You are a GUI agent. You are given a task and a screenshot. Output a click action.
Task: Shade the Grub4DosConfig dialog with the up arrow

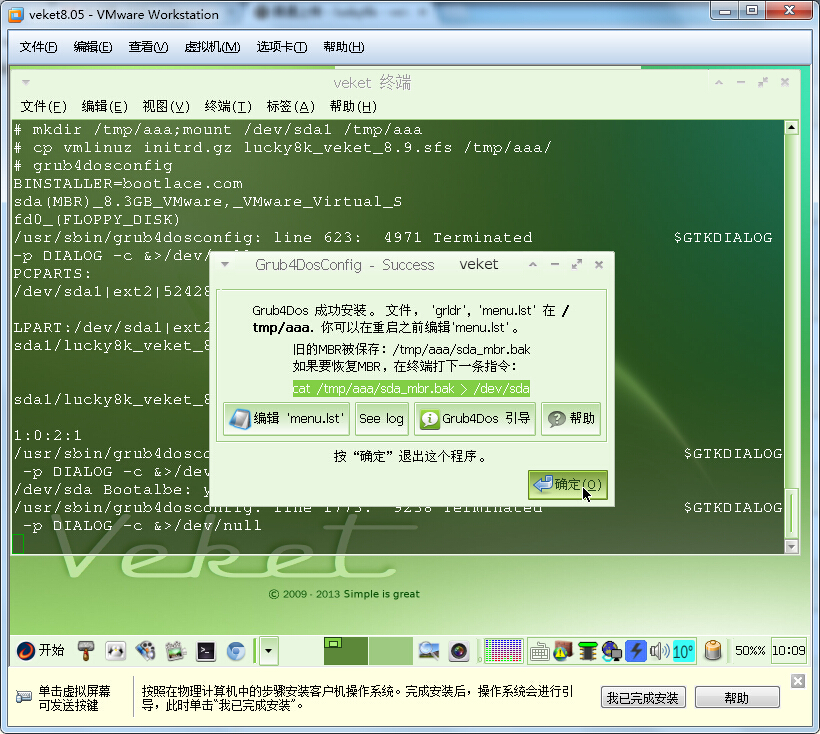pyautogui.click(x=533, y=265)
